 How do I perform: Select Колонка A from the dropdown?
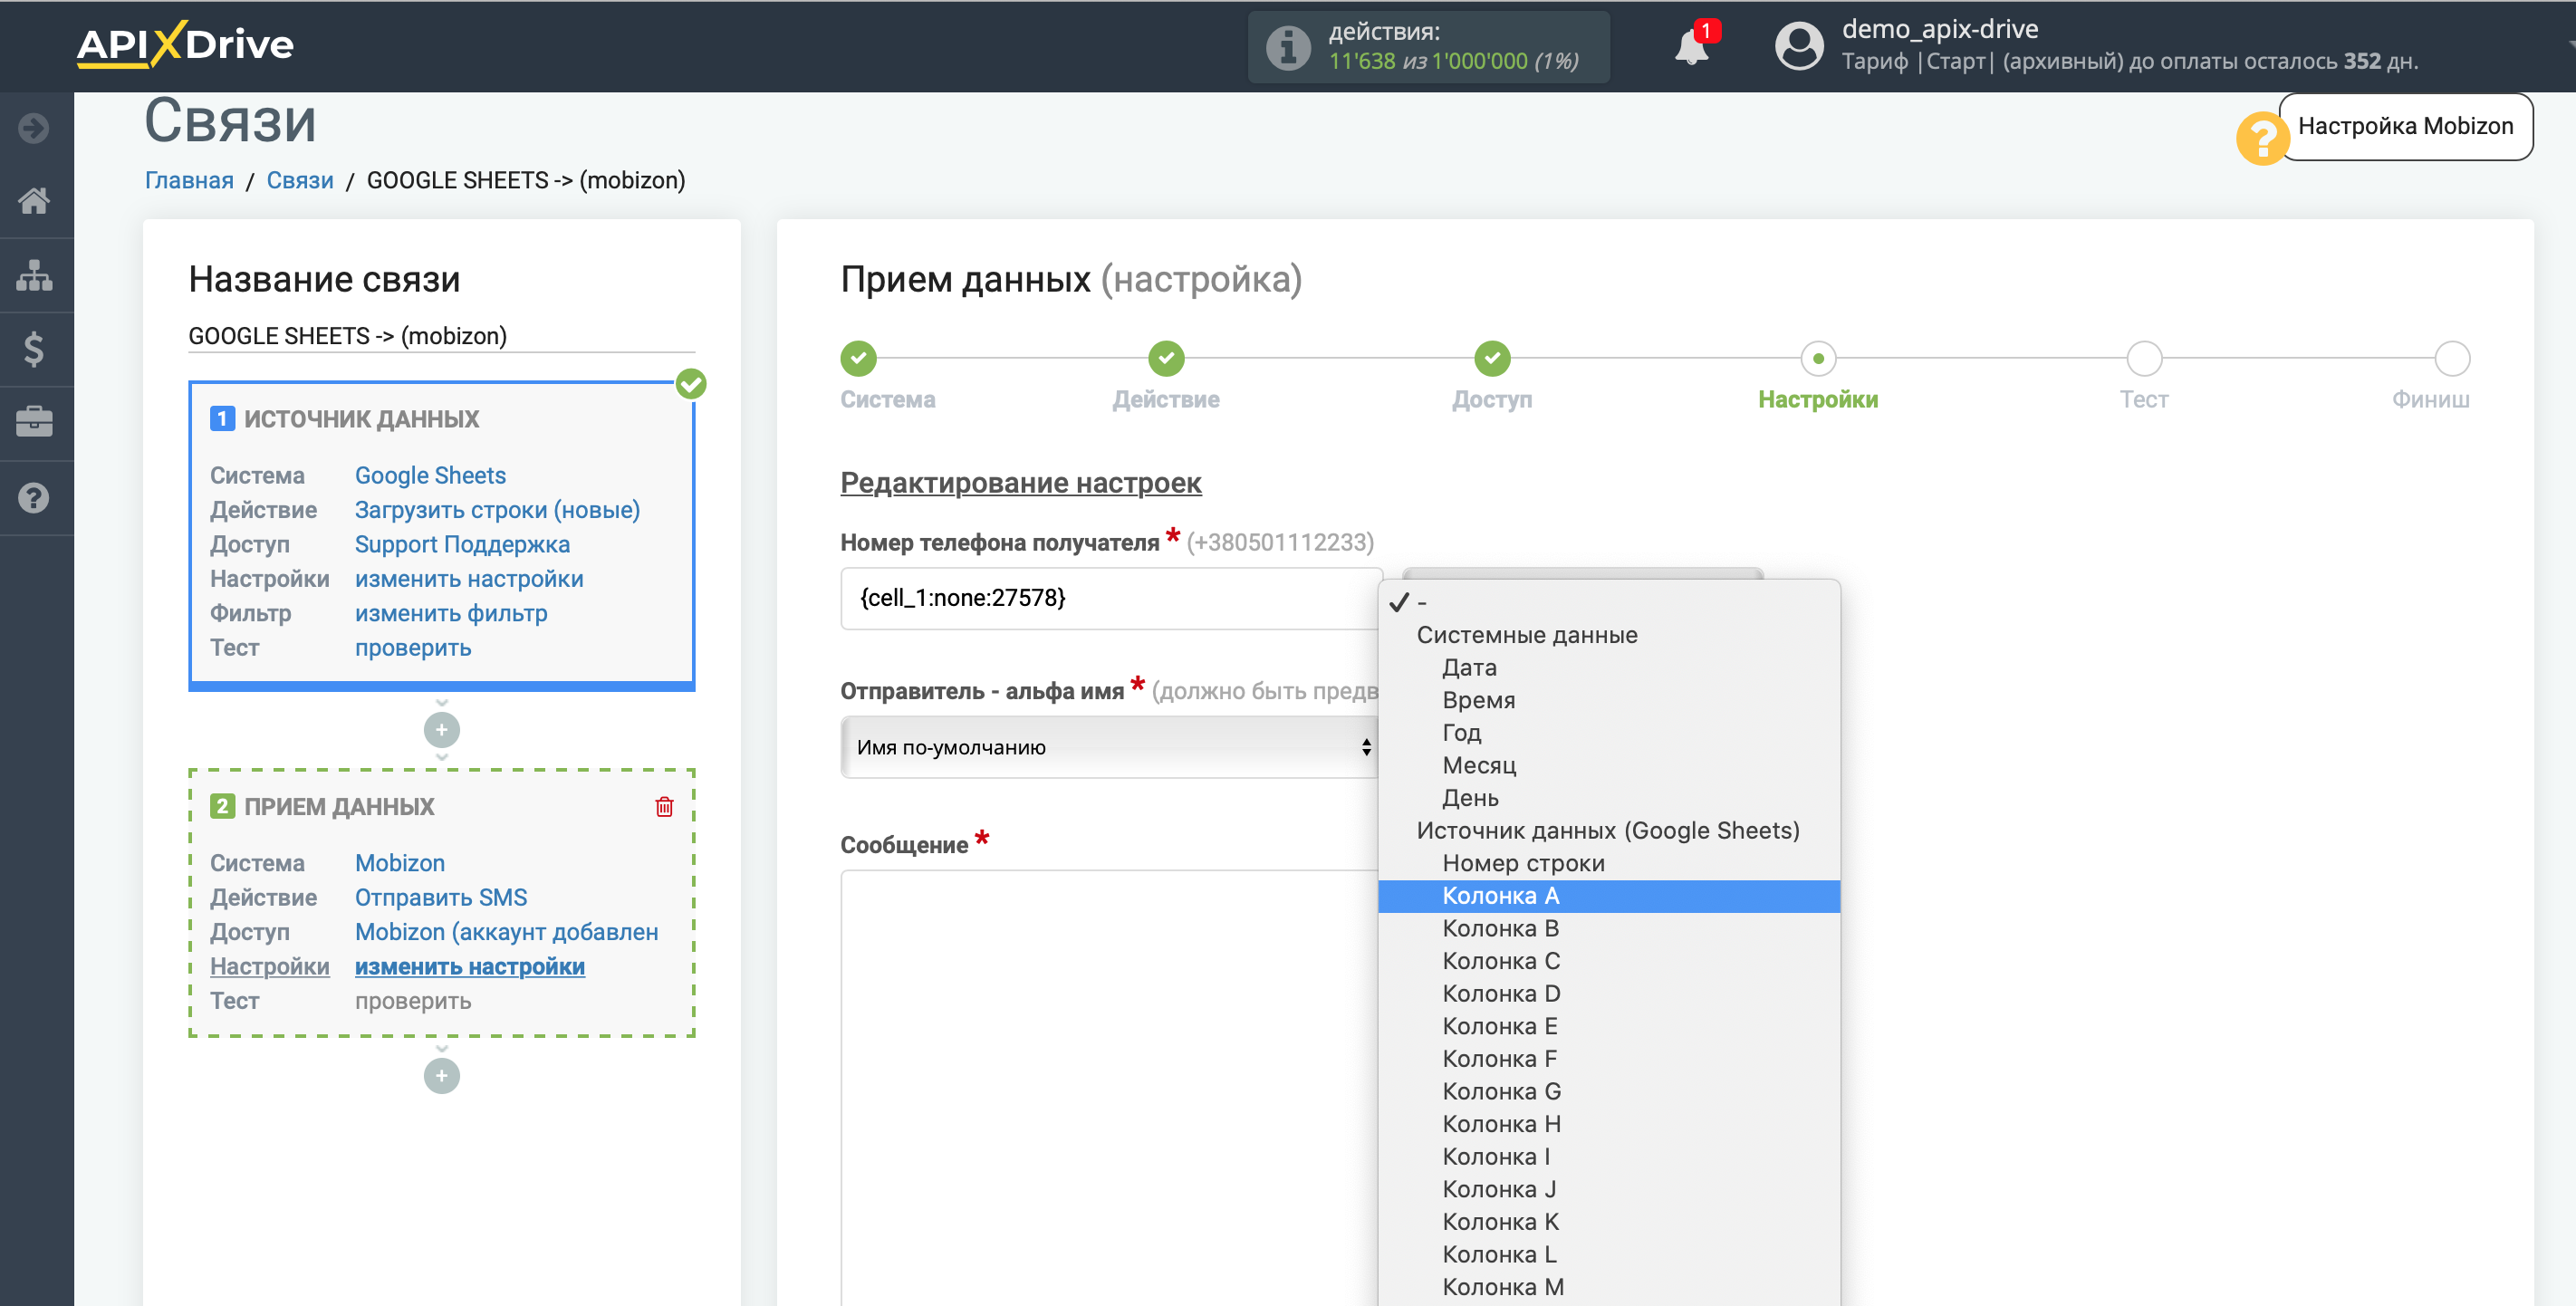click(x=1609, y=896)
